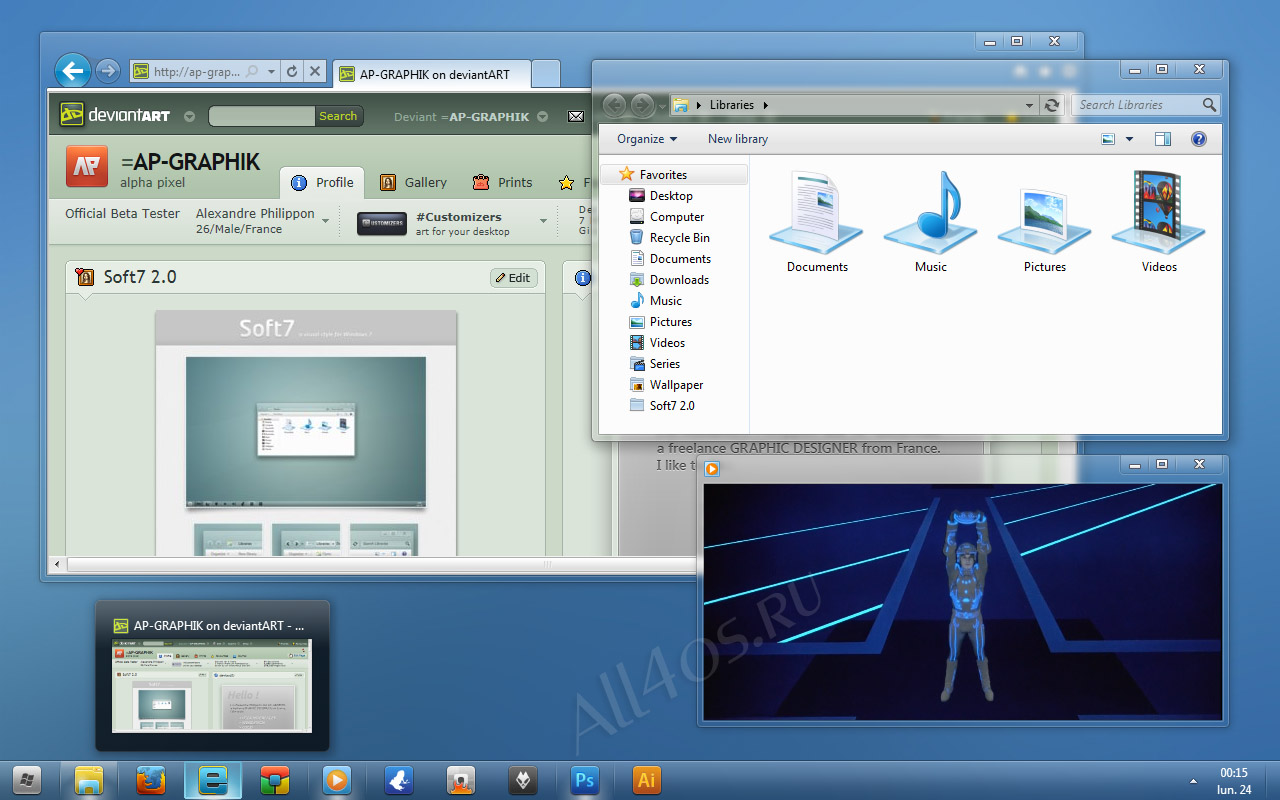Expand the dropdown beside the deviantART logo
The width and height of the screenshot is (1280, 800).
(x=189, y=116)
